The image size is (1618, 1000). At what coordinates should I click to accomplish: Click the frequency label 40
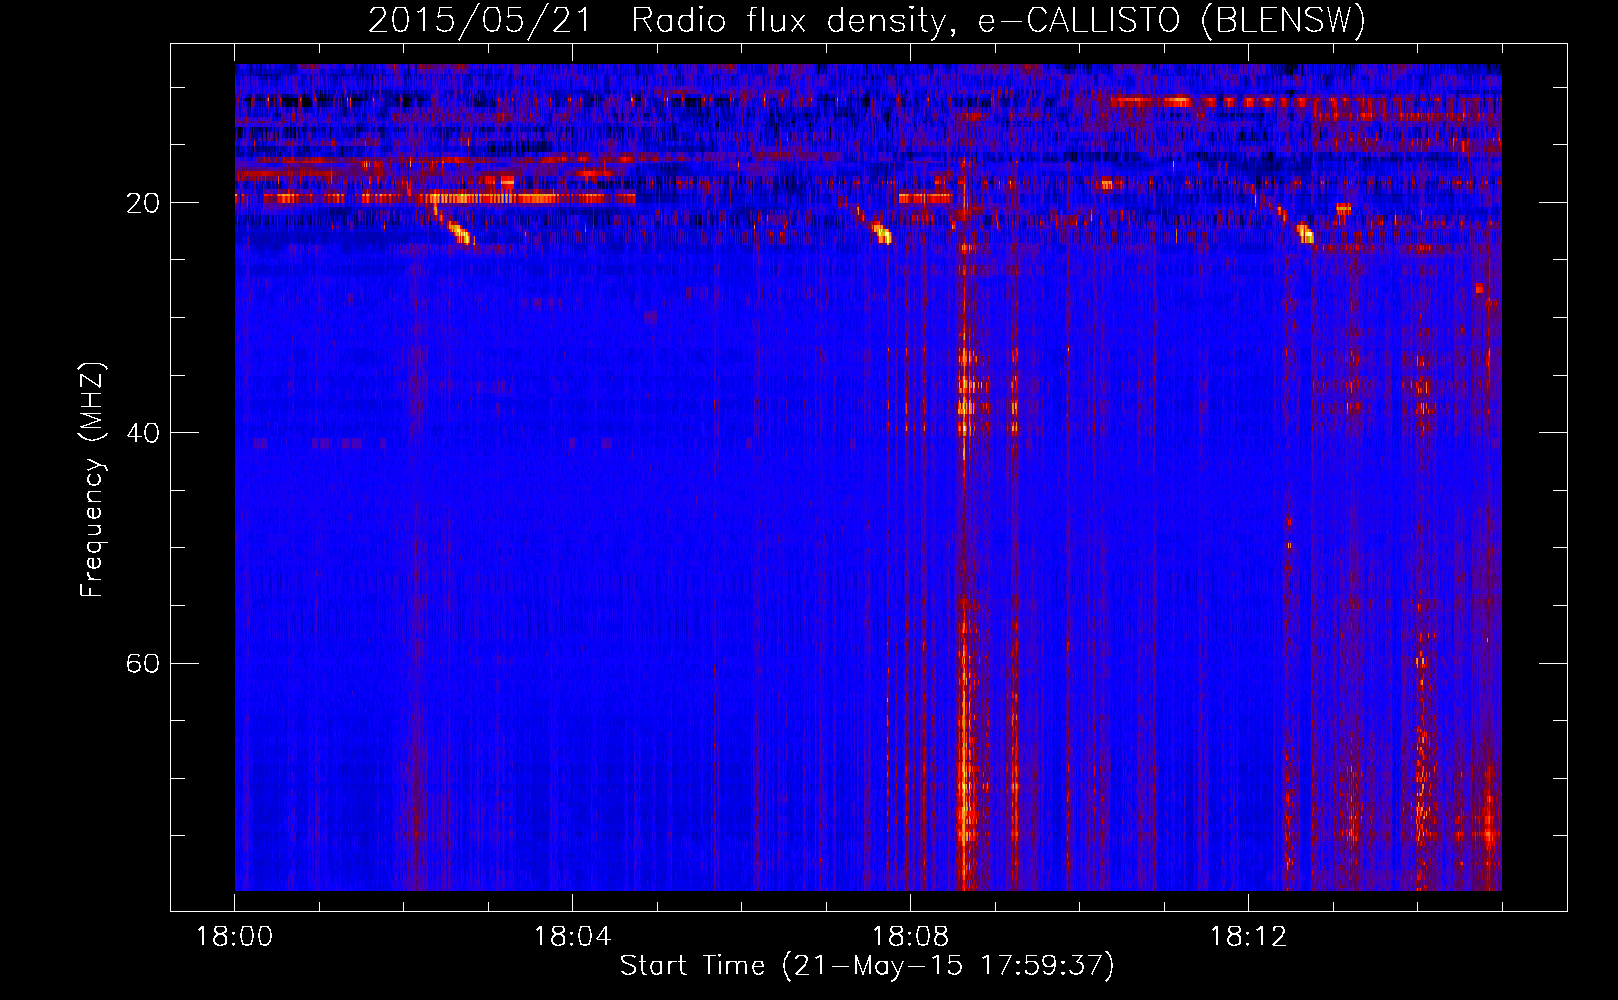tap(143, 433)
